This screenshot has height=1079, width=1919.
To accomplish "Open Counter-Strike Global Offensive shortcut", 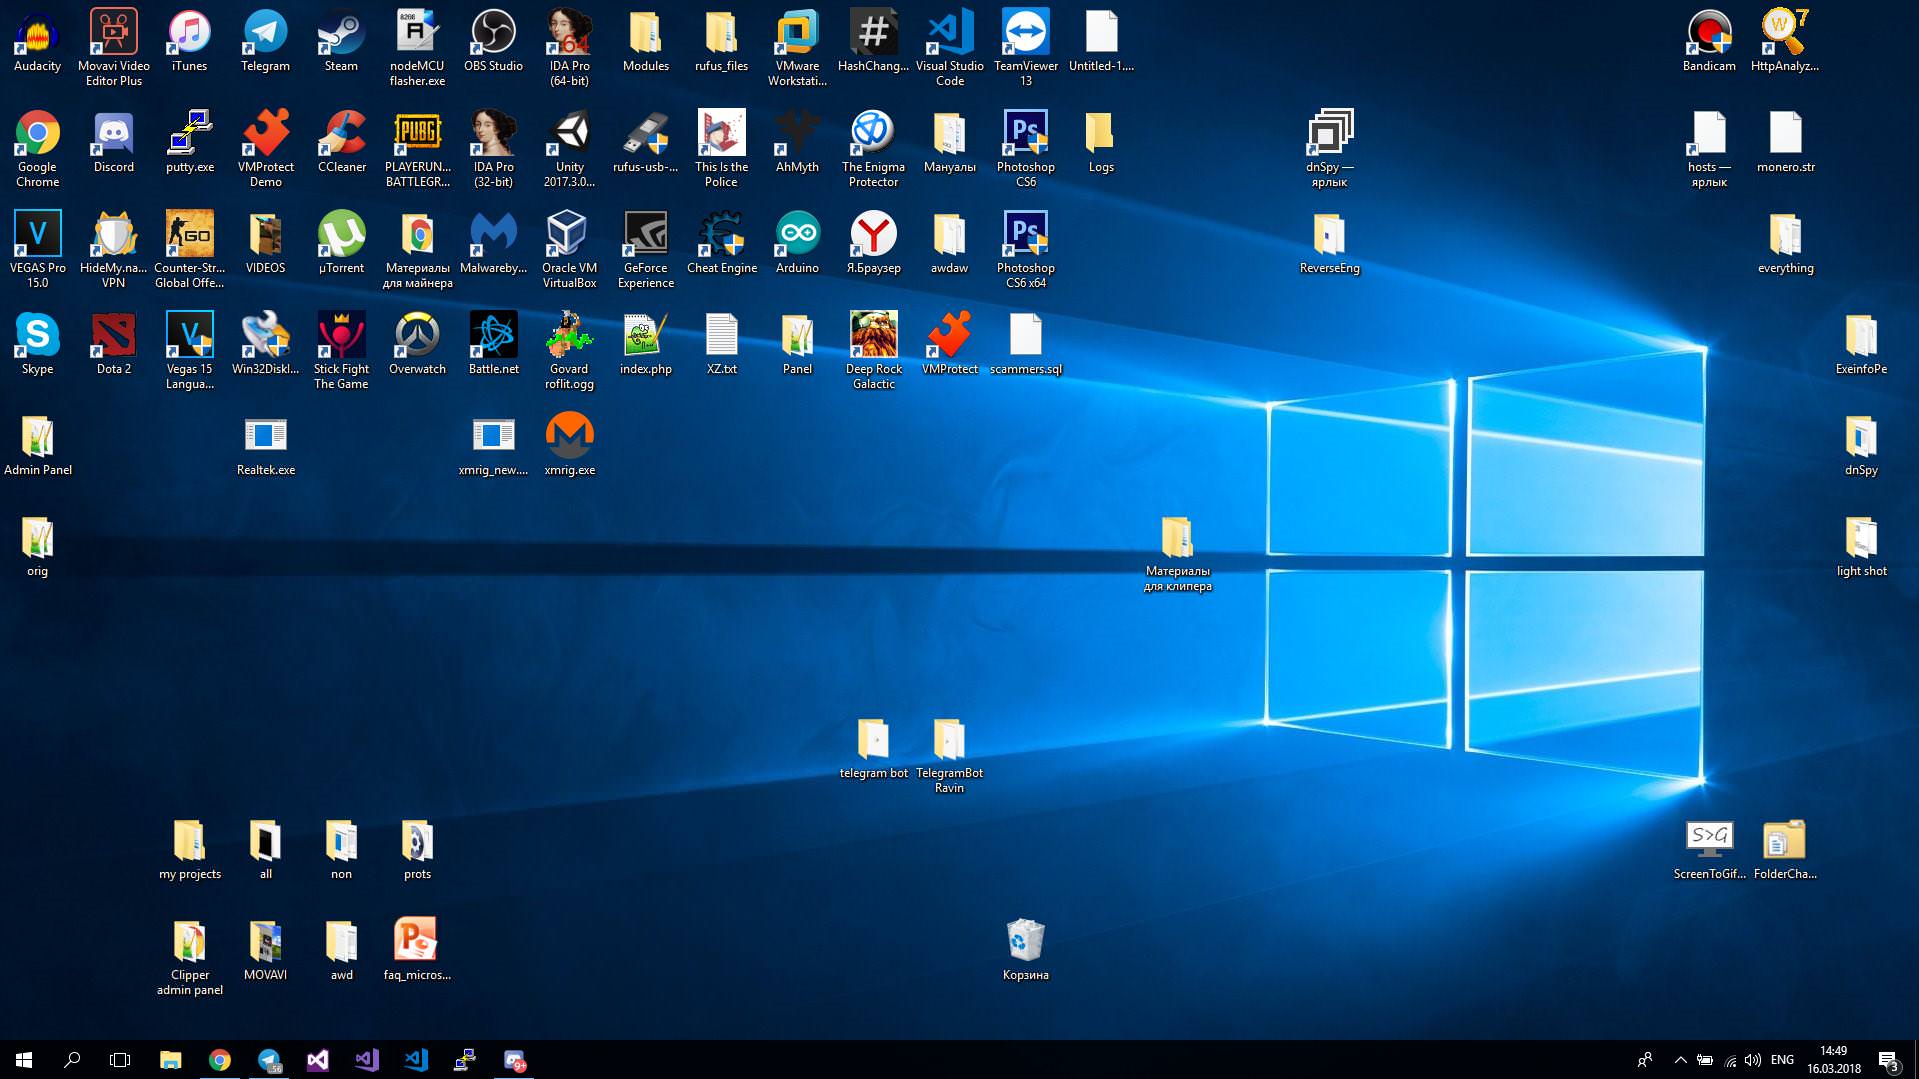I will point(189,250).
